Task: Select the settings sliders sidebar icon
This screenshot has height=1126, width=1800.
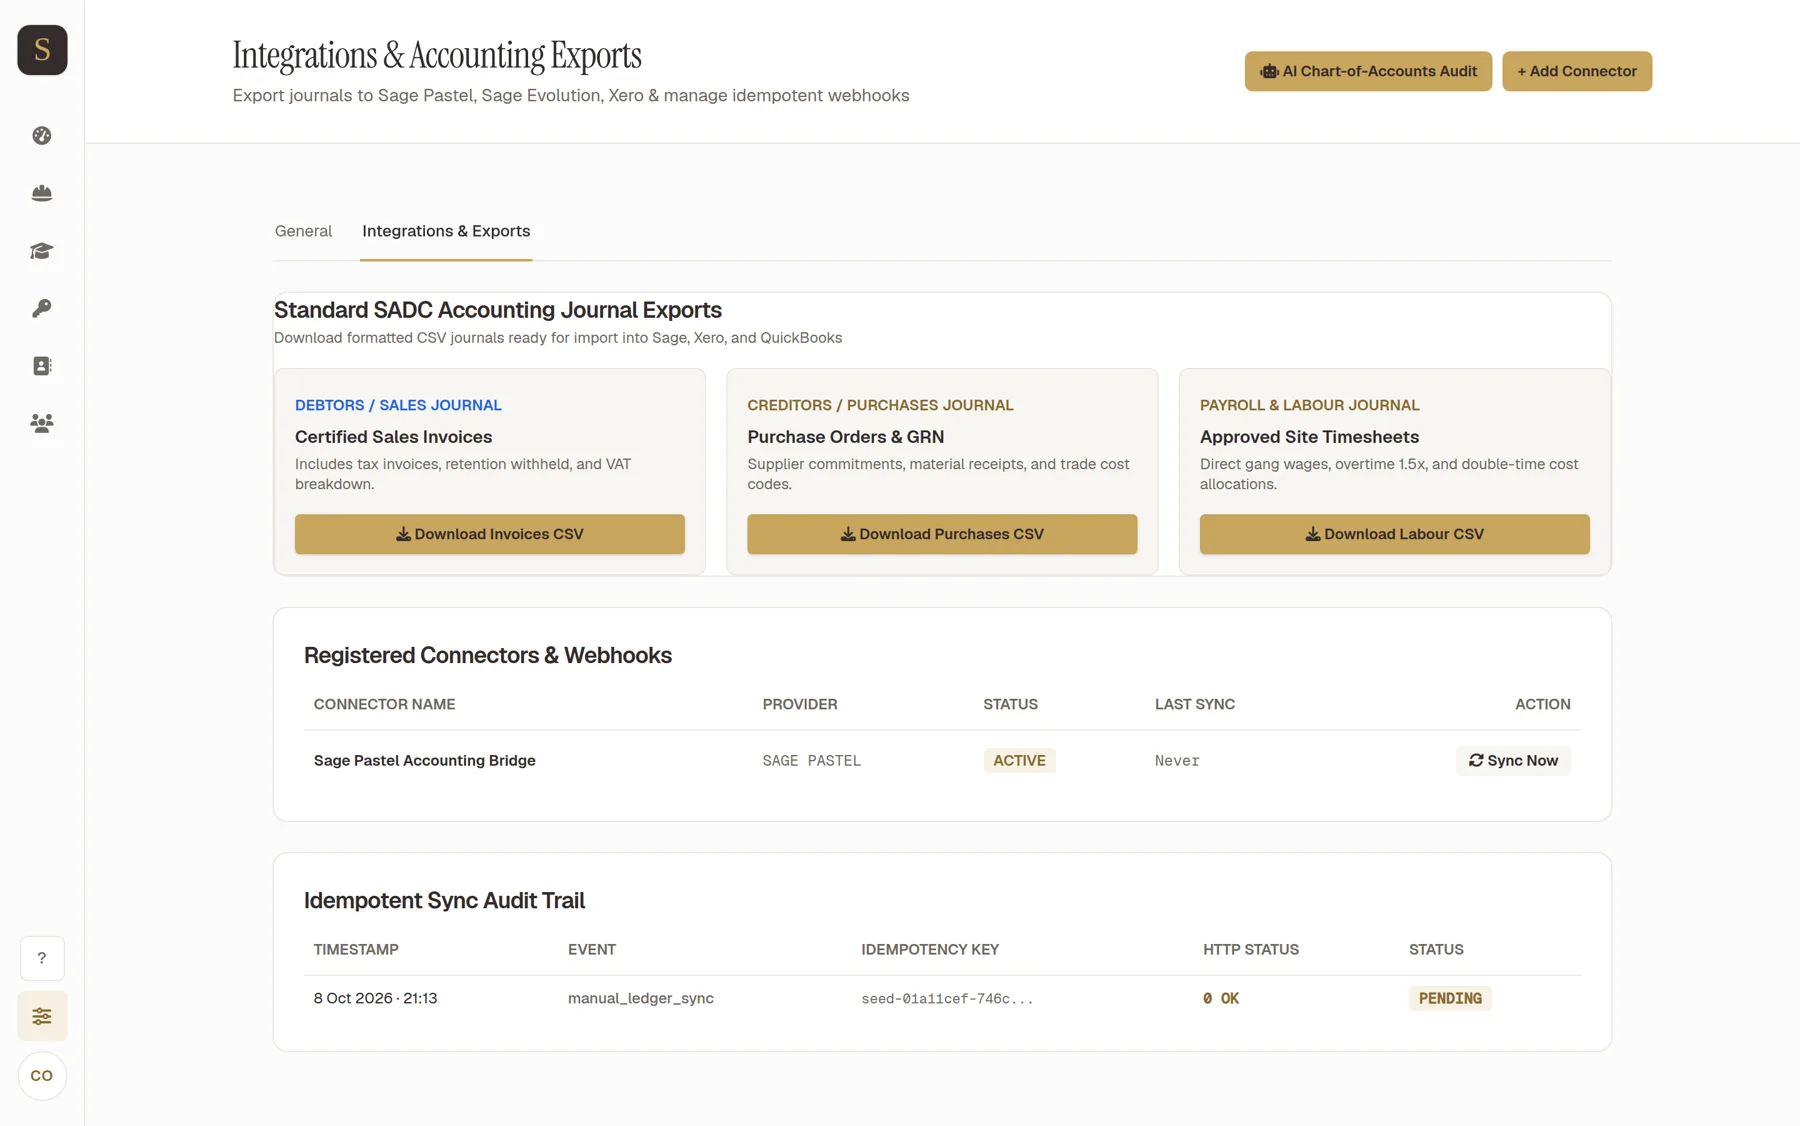Action: click(x=42, y=1016)
